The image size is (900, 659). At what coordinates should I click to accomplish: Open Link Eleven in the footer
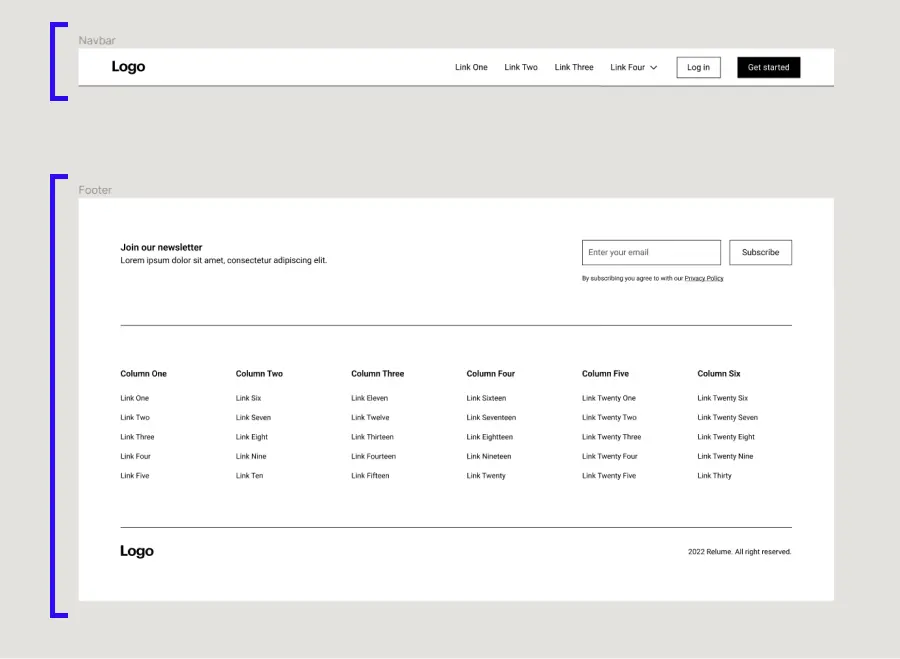click(370, 398)
